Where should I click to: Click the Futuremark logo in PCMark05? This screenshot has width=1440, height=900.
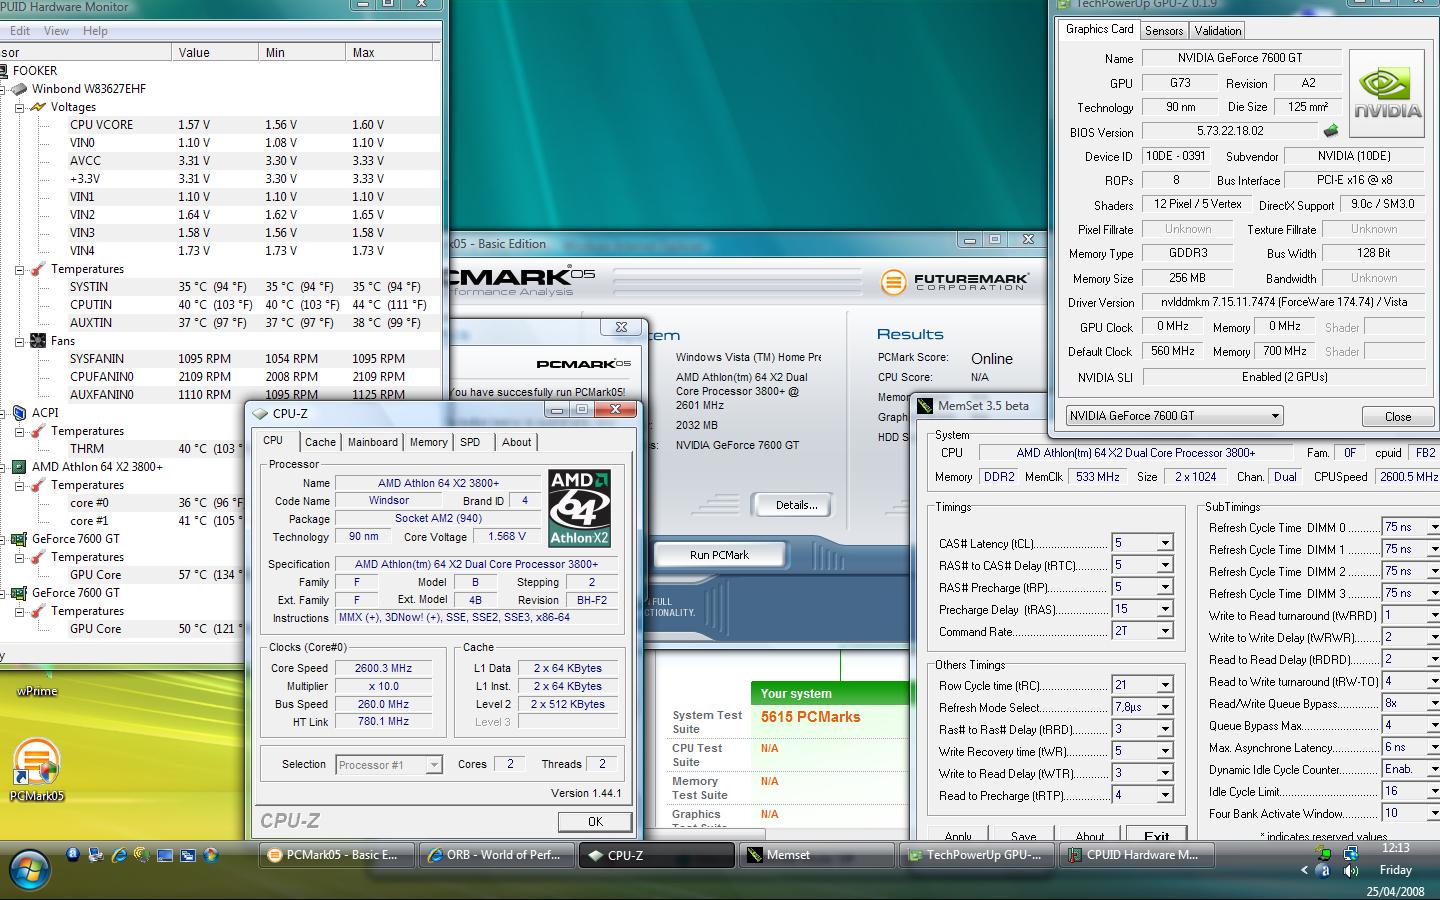pyautogui.click(x=954, y=282)
